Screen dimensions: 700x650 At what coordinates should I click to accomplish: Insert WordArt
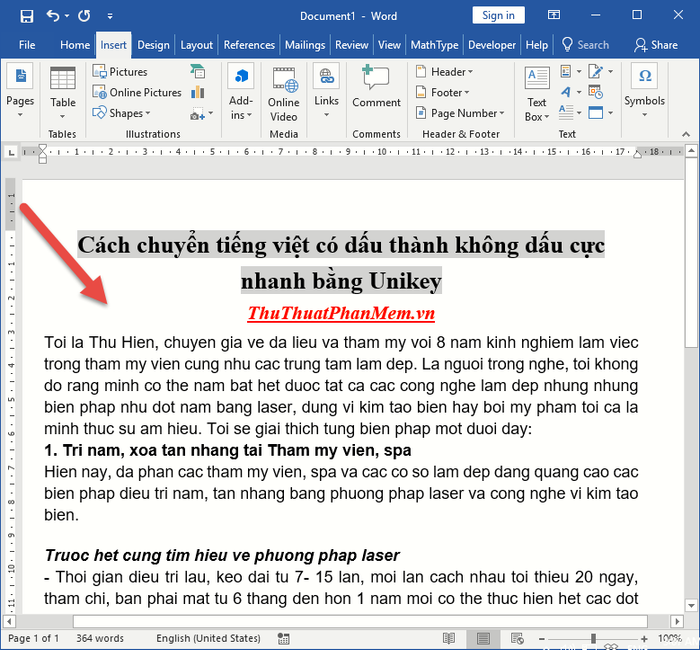pos(571,92)
